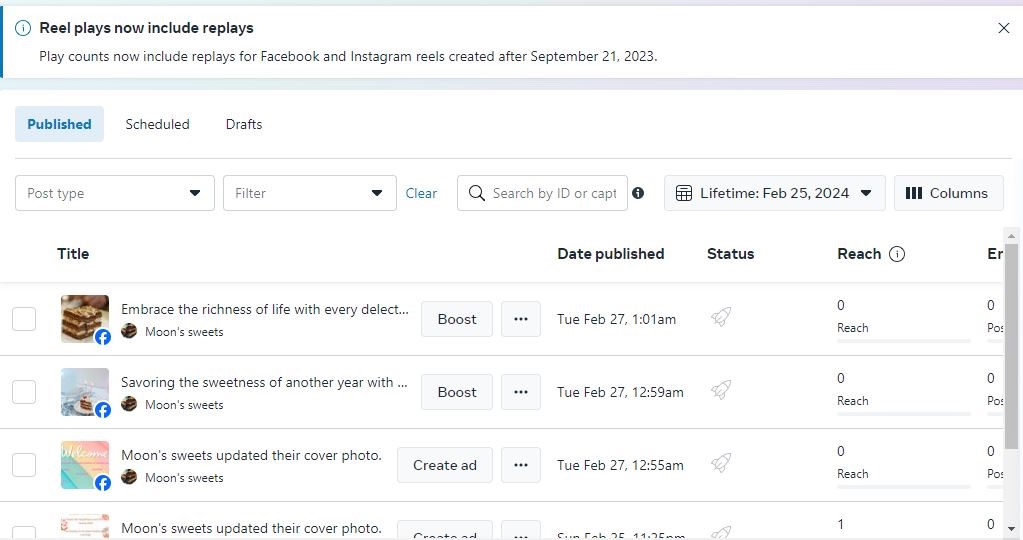Click the info icon beside the search box
Image resolution: width=1023 pixels, height=540 pixels.
[x=638, y=193]
